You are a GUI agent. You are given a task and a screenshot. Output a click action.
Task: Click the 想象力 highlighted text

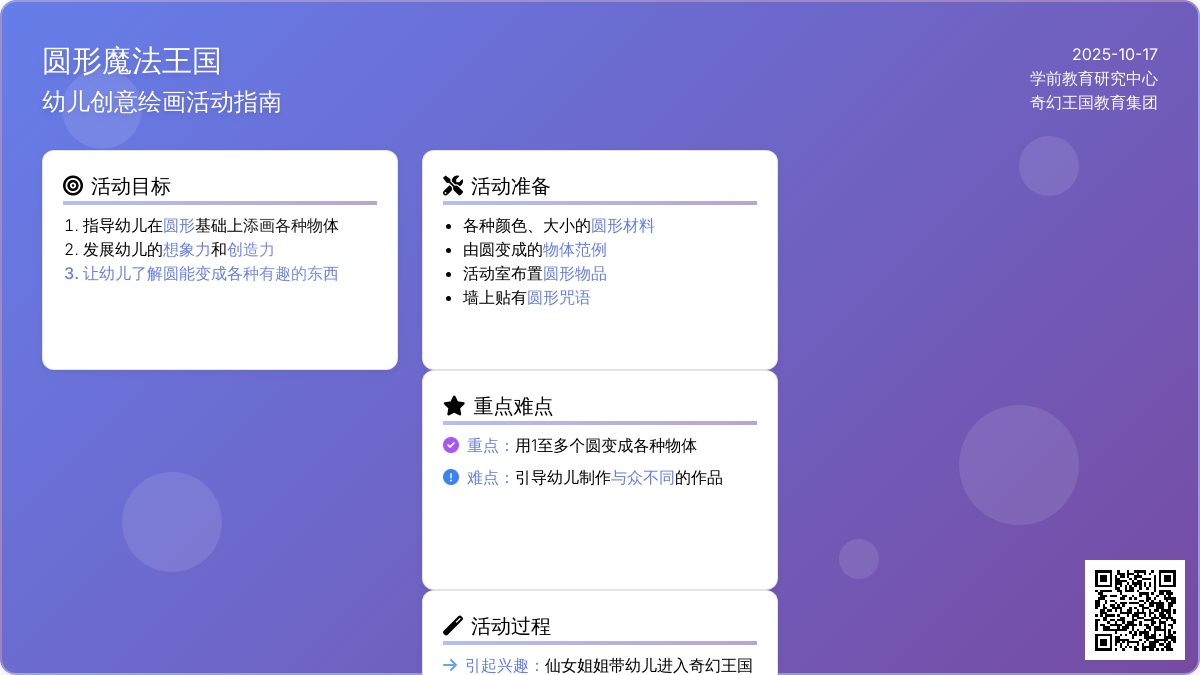186,249
